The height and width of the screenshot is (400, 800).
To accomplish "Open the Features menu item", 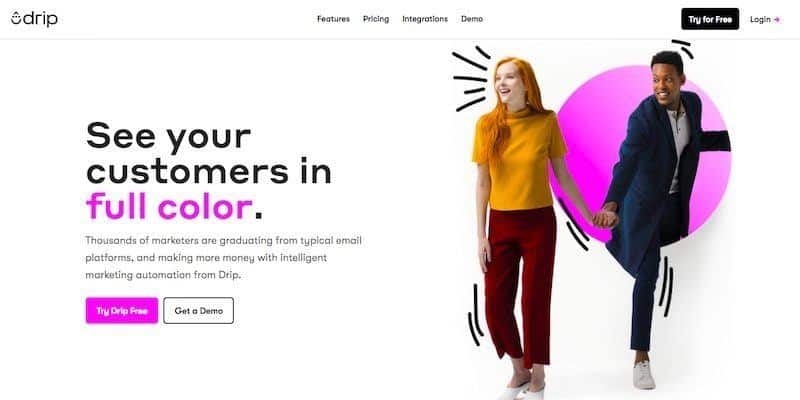I will coord(333,19).
